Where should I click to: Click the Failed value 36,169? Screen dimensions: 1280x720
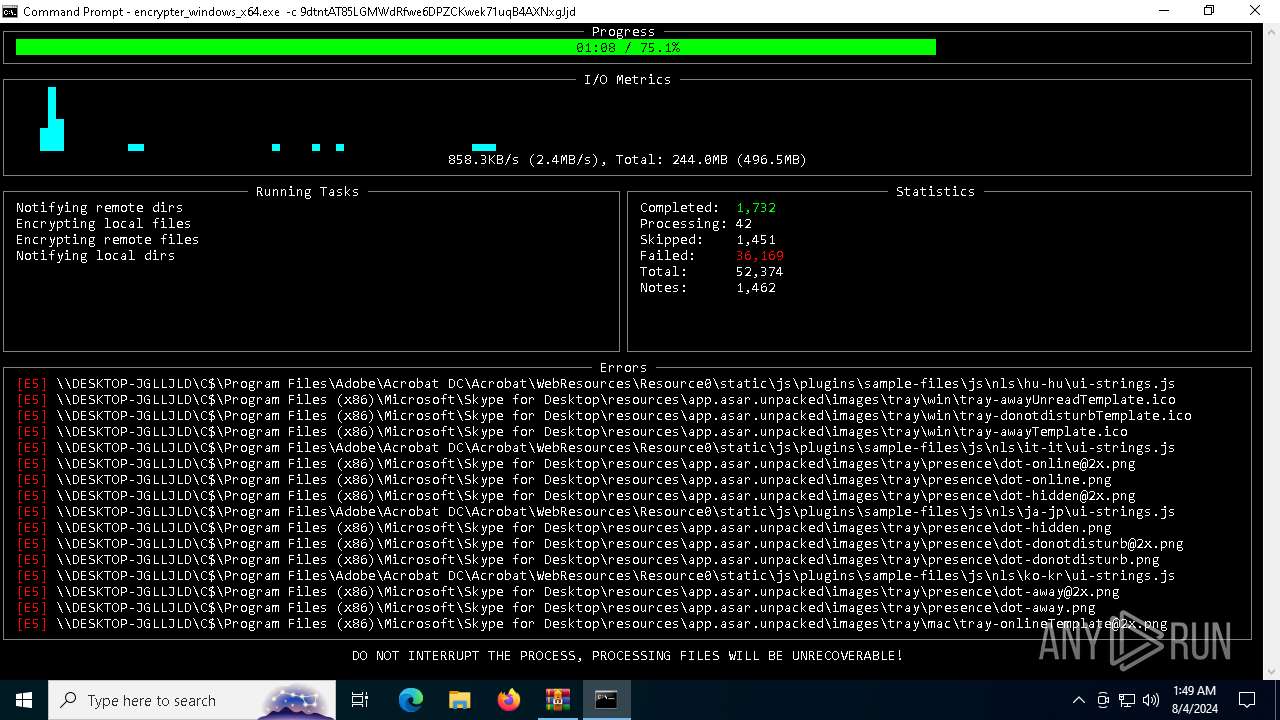[x=760, y=255]
